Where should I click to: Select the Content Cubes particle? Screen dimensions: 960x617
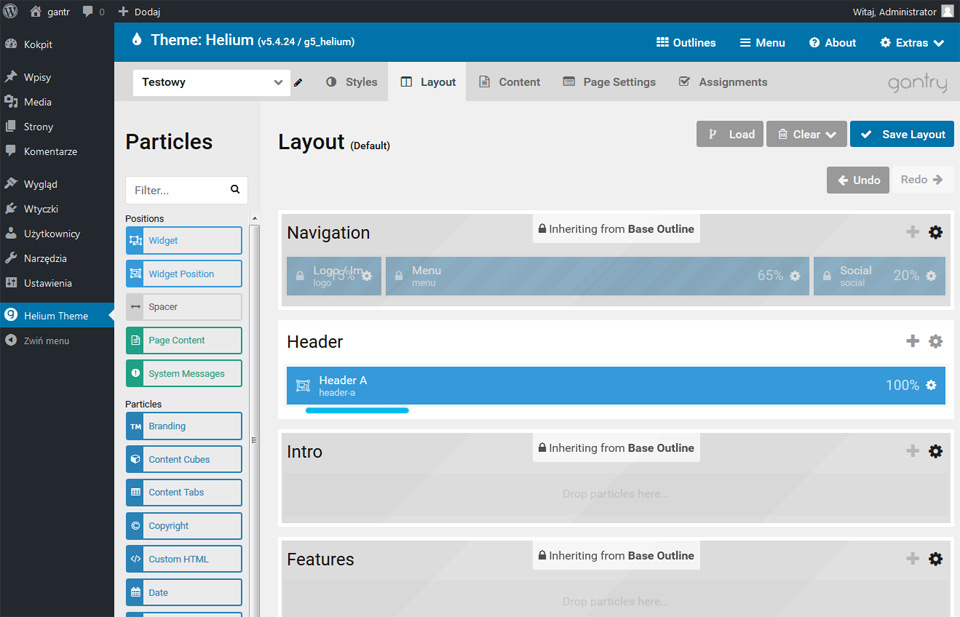click(184, 459)
